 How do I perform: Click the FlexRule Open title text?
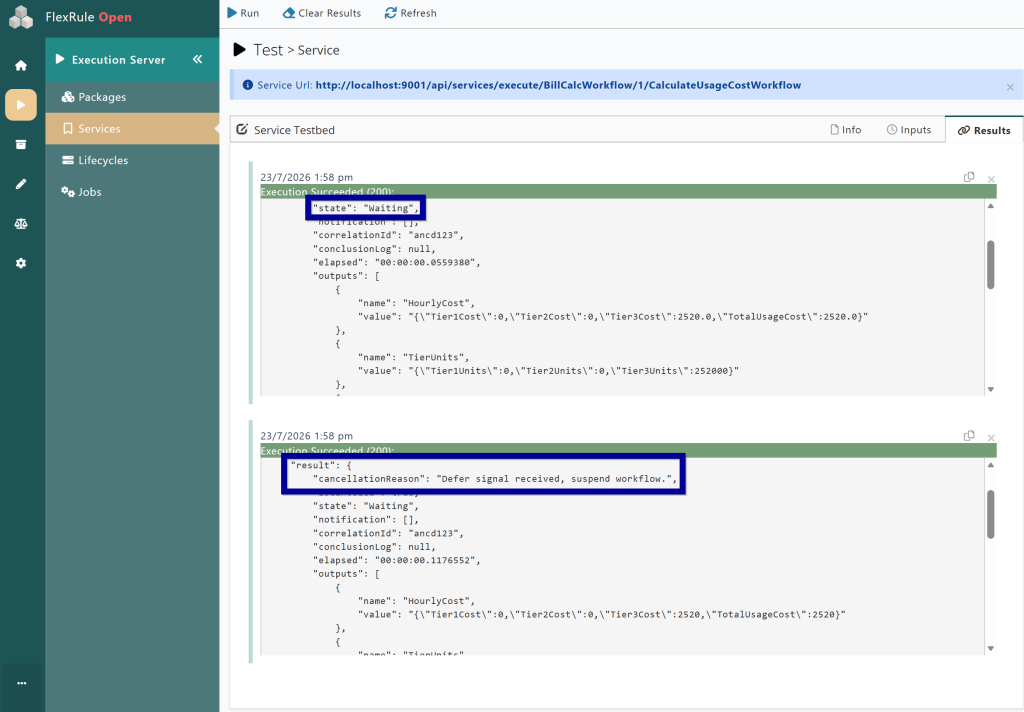(x=88, y=17)
